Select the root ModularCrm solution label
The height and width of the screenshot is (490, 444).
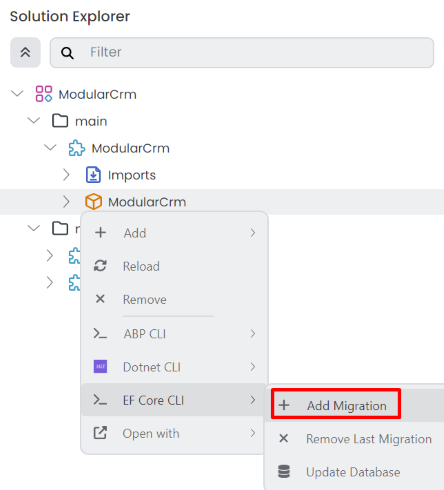pyautogui.click(x=98, y=95)
